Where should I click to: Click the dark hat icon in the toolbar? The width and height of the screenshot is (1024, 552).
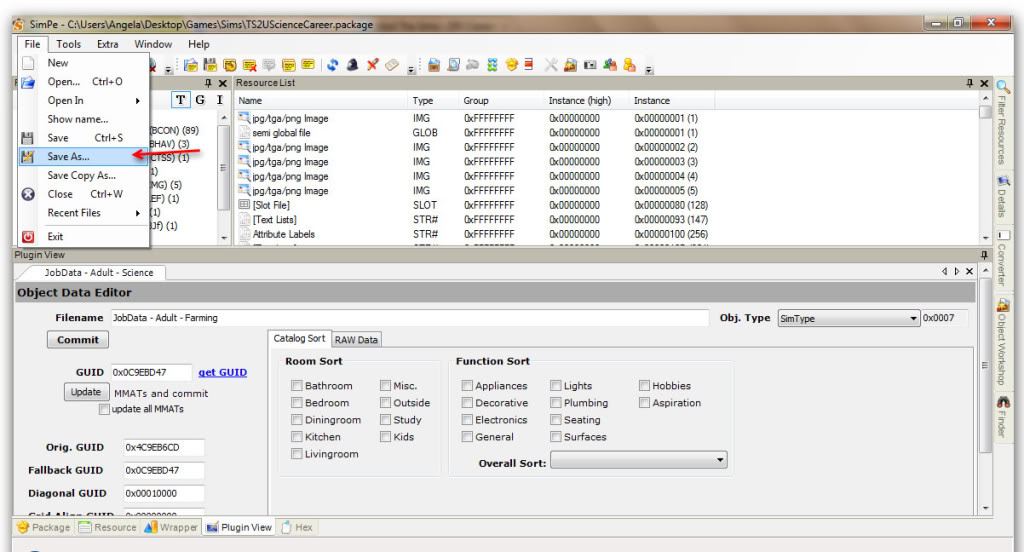[352, 65]
